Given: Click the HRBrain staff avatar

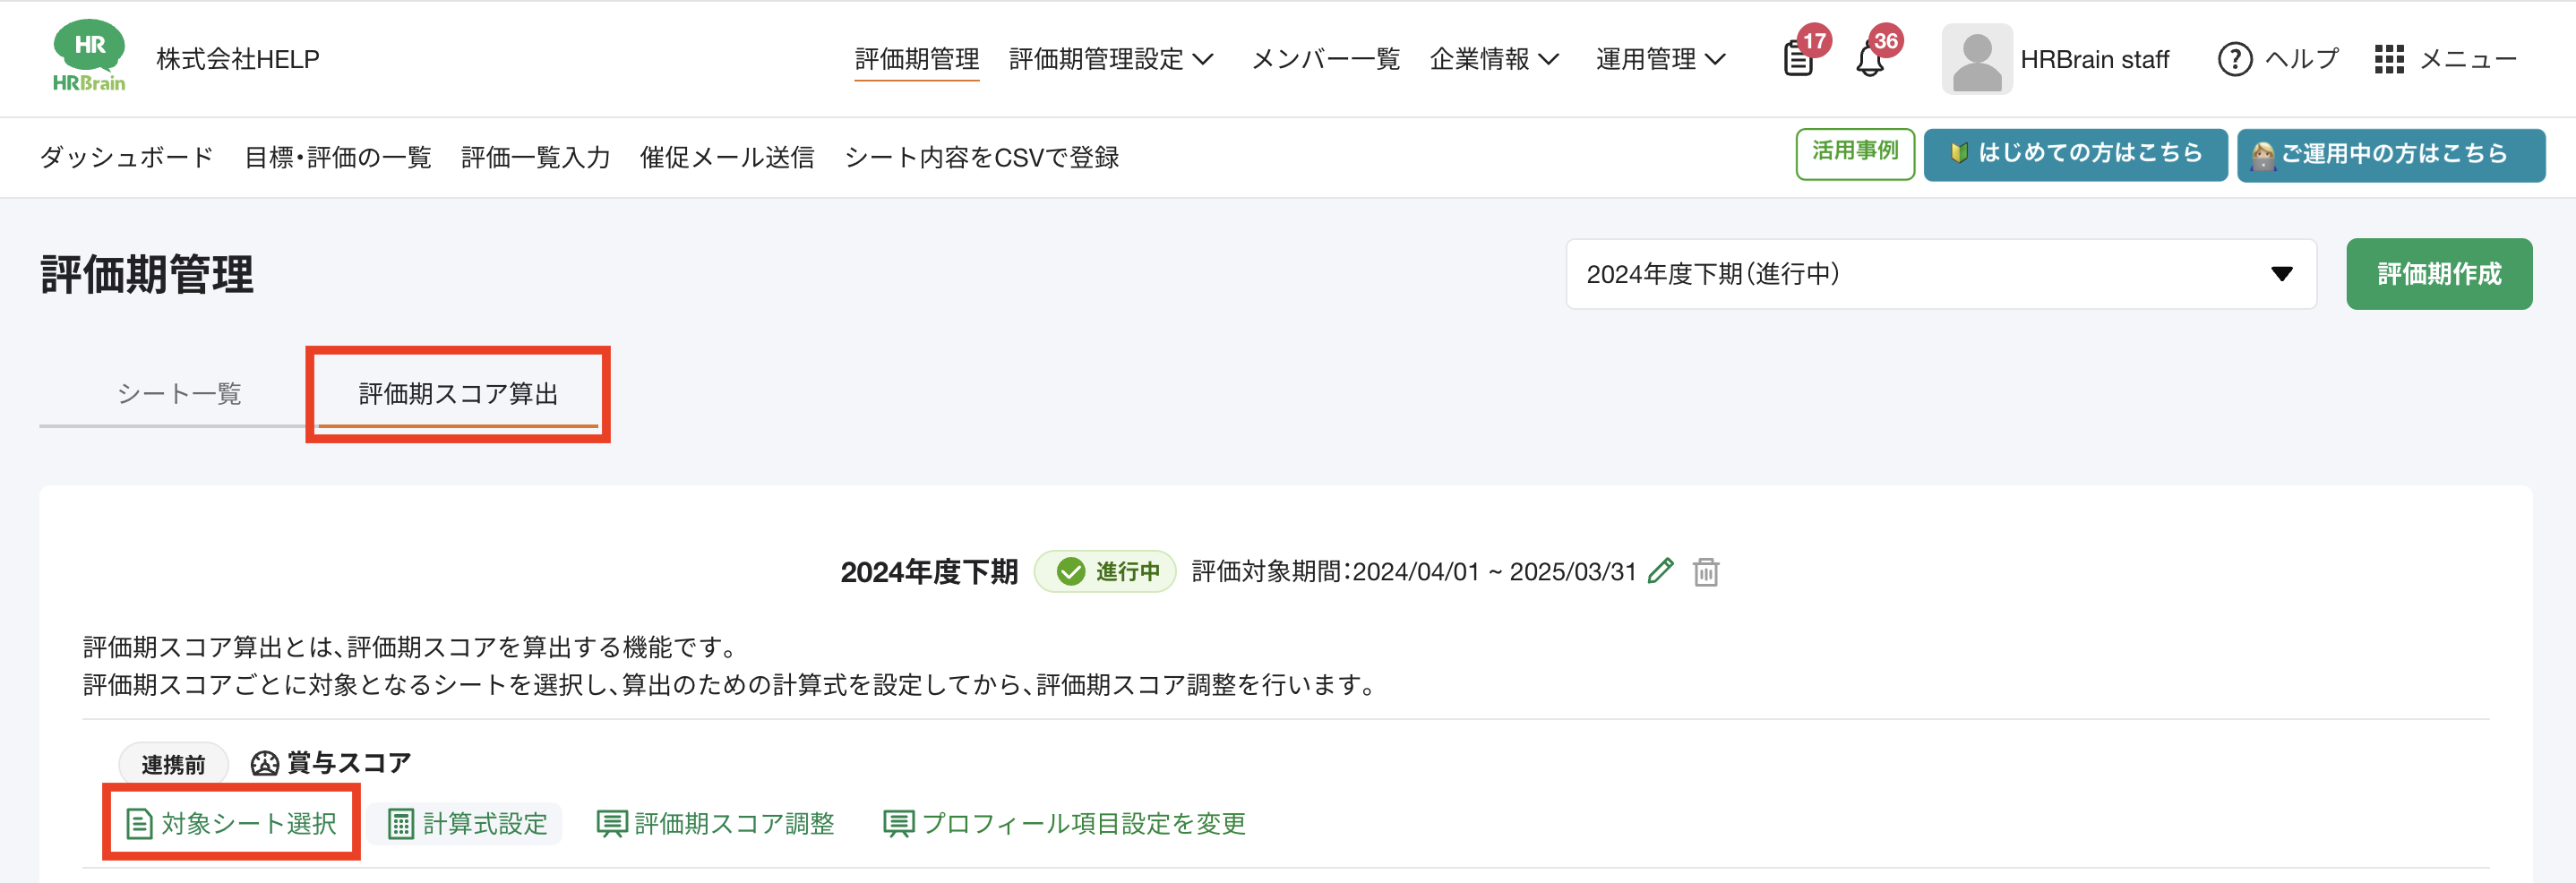Looking at the screenshot, I should coord(1976,59).
